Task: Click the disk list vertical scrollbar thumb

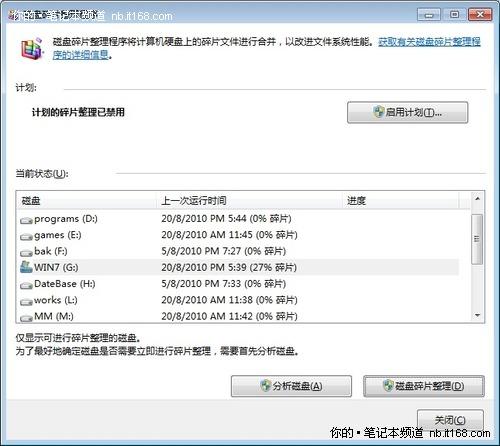Action: pos(477,239)
